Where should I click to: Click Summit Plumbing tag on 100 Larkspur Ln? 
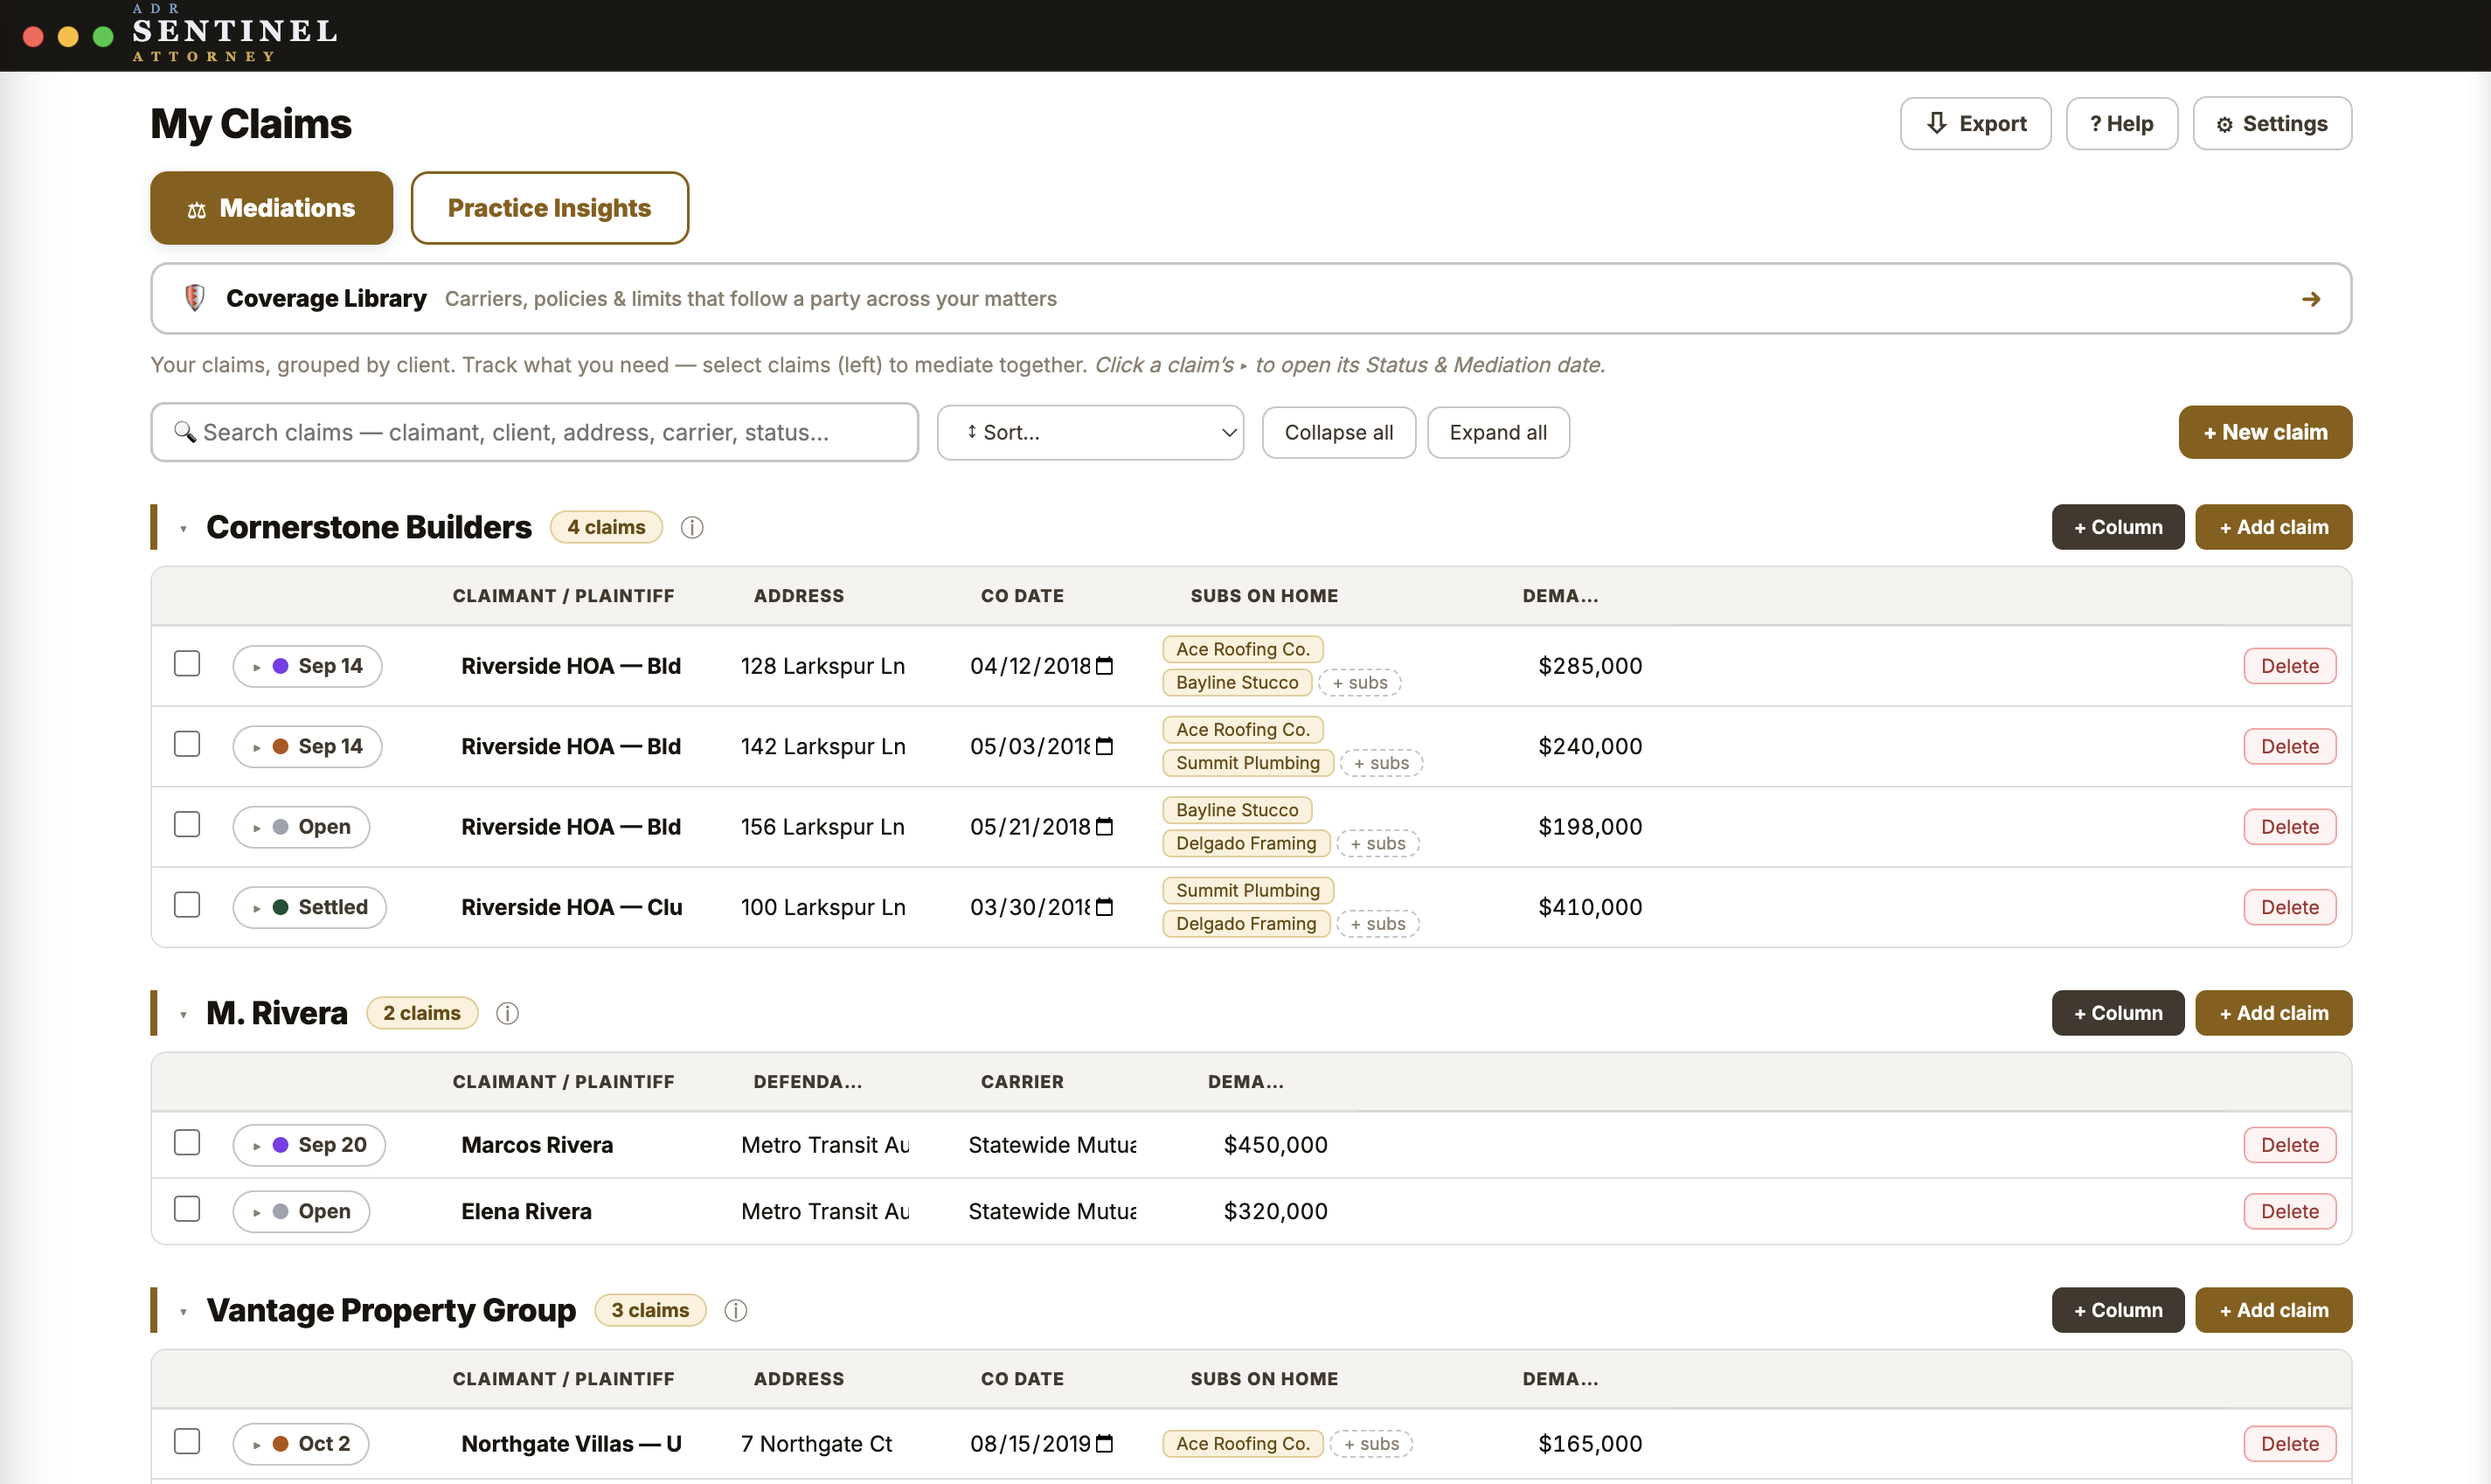click(1247, 890)
